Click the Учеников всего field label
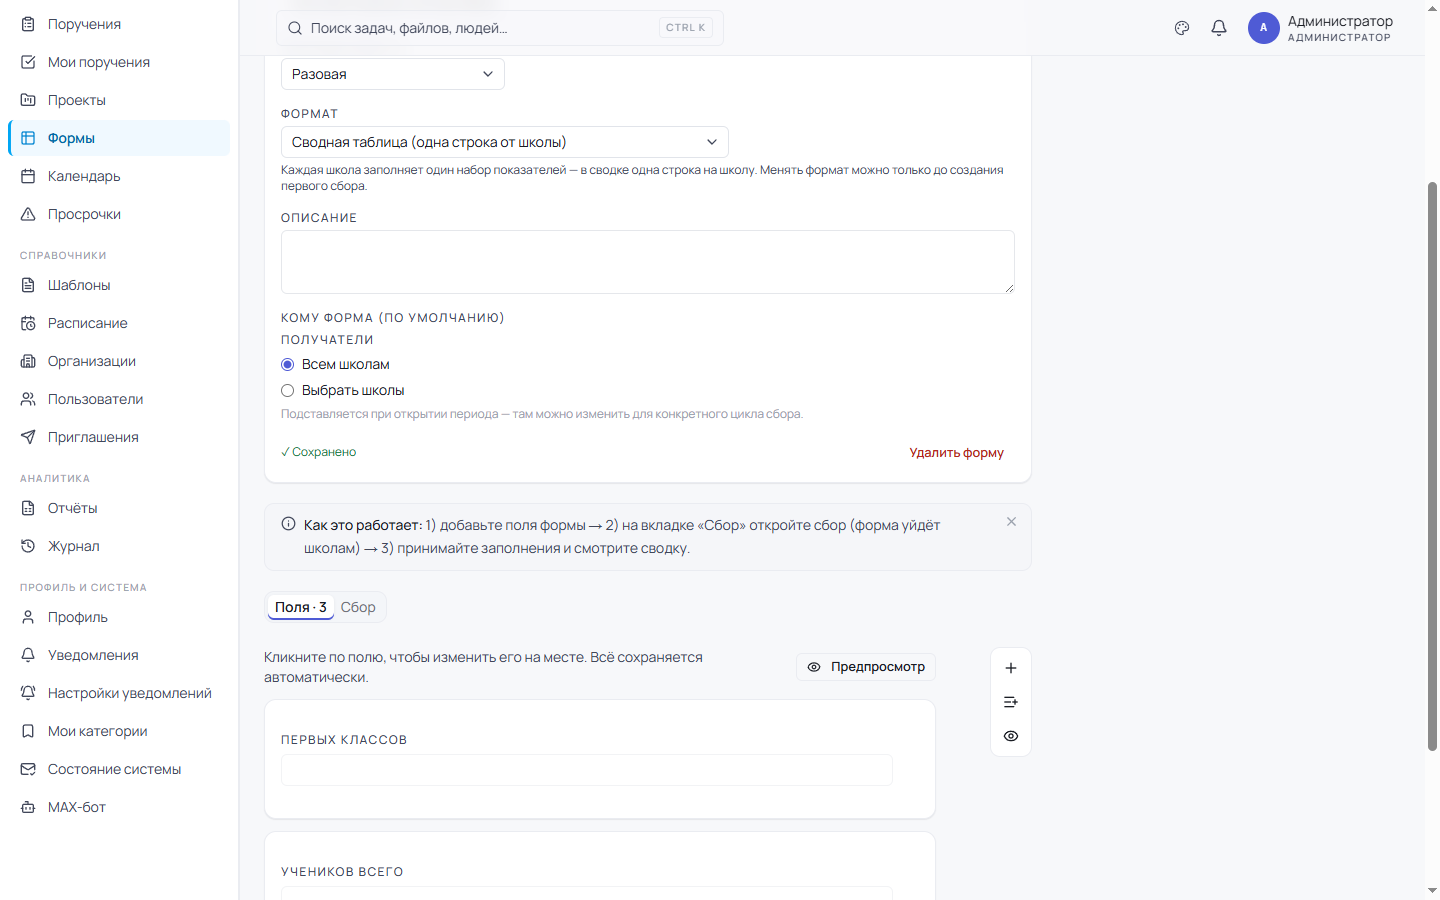 coord(342,872)
